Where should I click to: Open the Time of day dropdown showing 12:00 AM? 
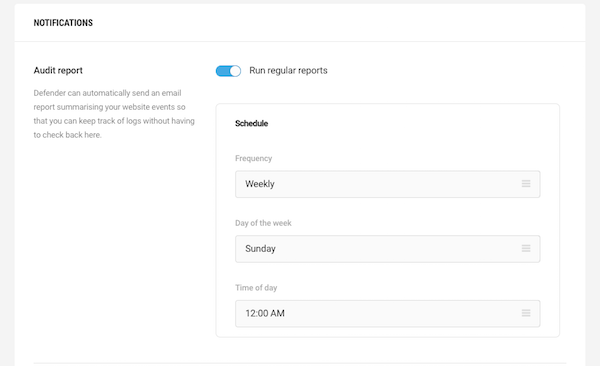[388, 314]
